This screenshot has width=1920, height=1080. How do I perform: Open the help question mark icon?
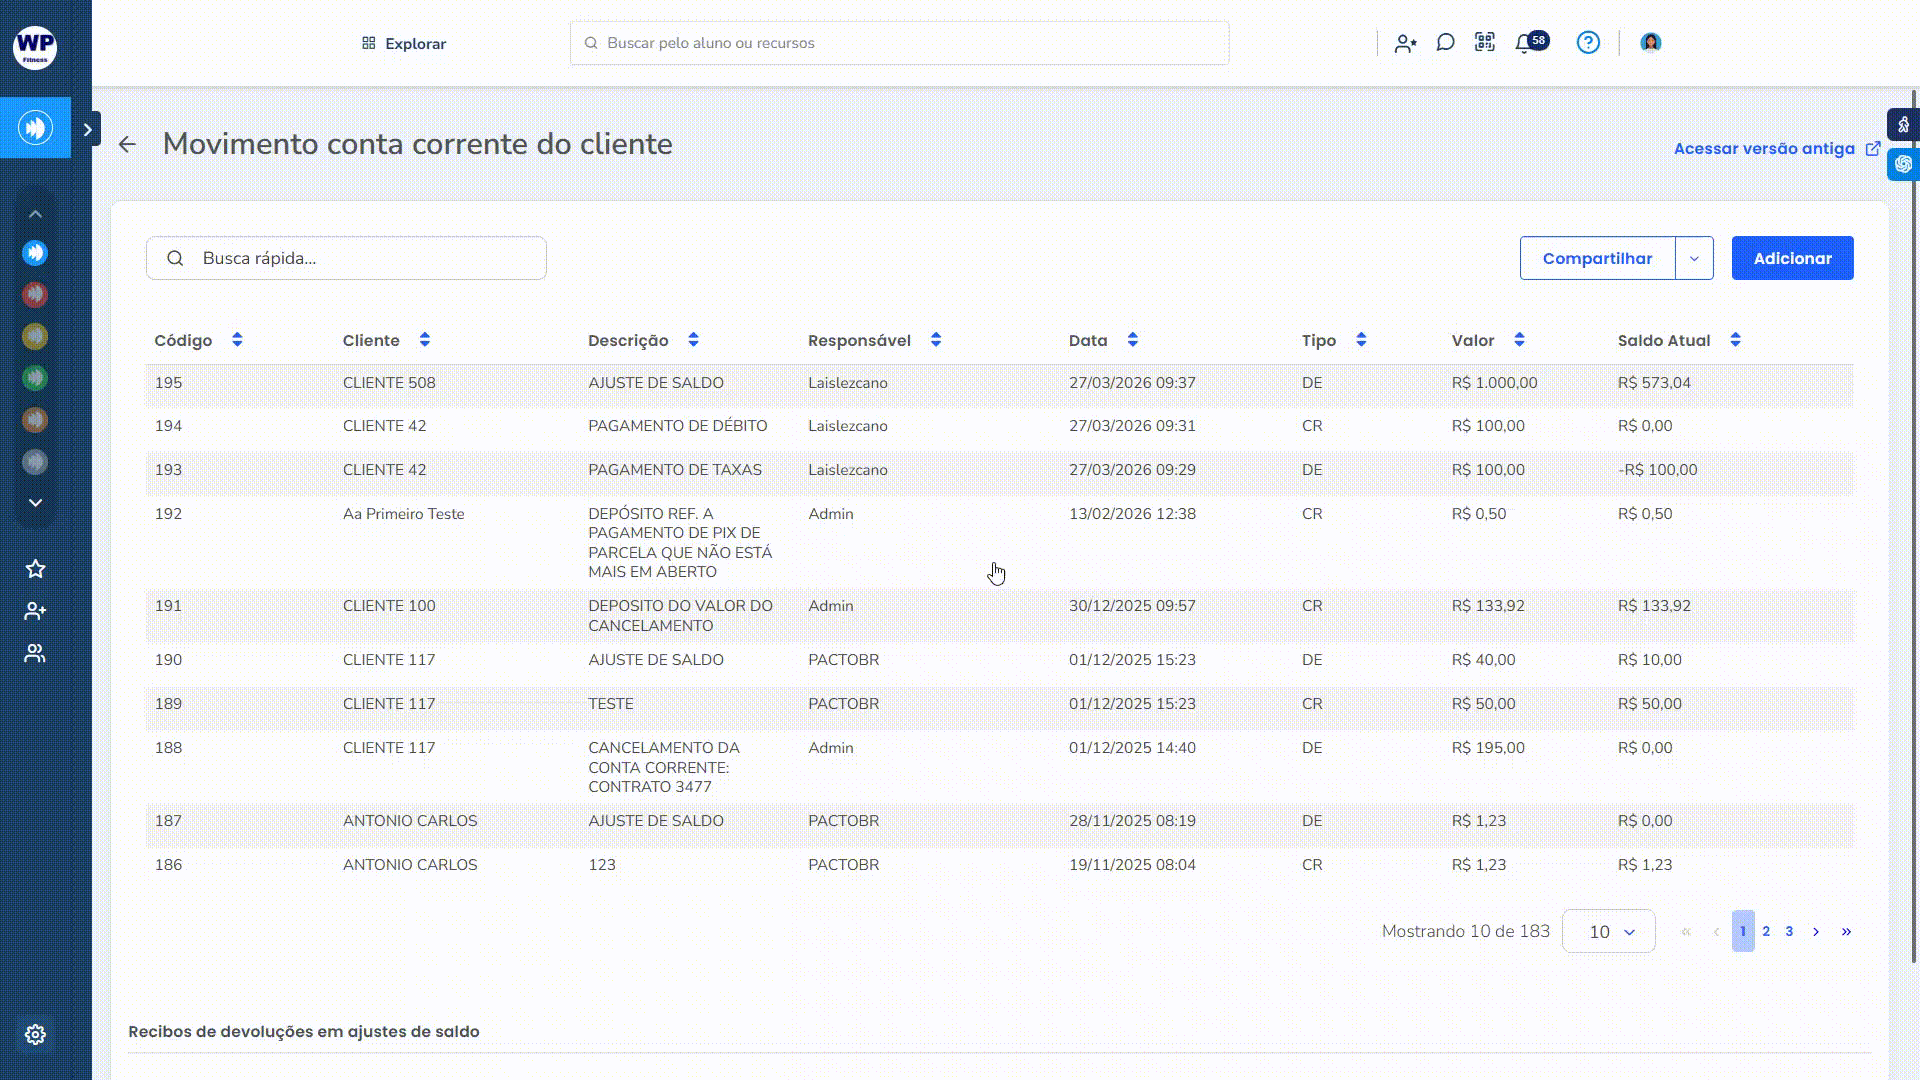[1588, 43]
